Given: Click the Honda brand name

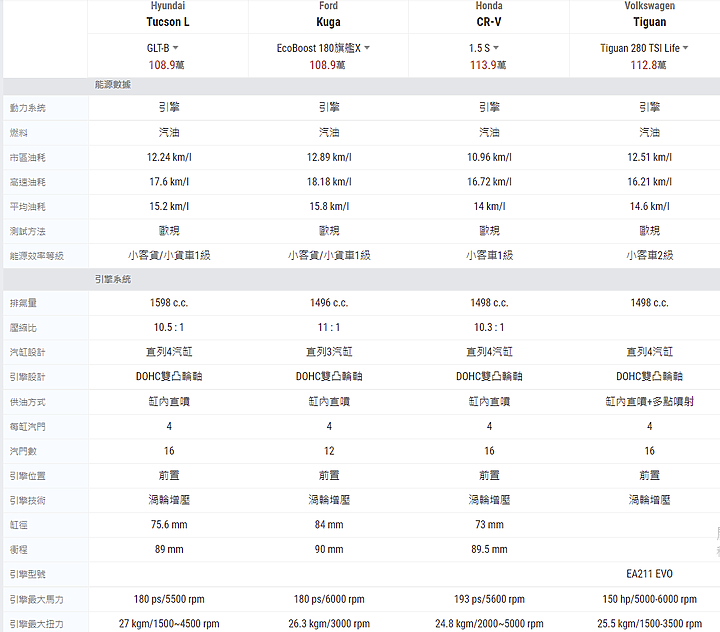Looking at the screenshot, I should tap(489, 6).
